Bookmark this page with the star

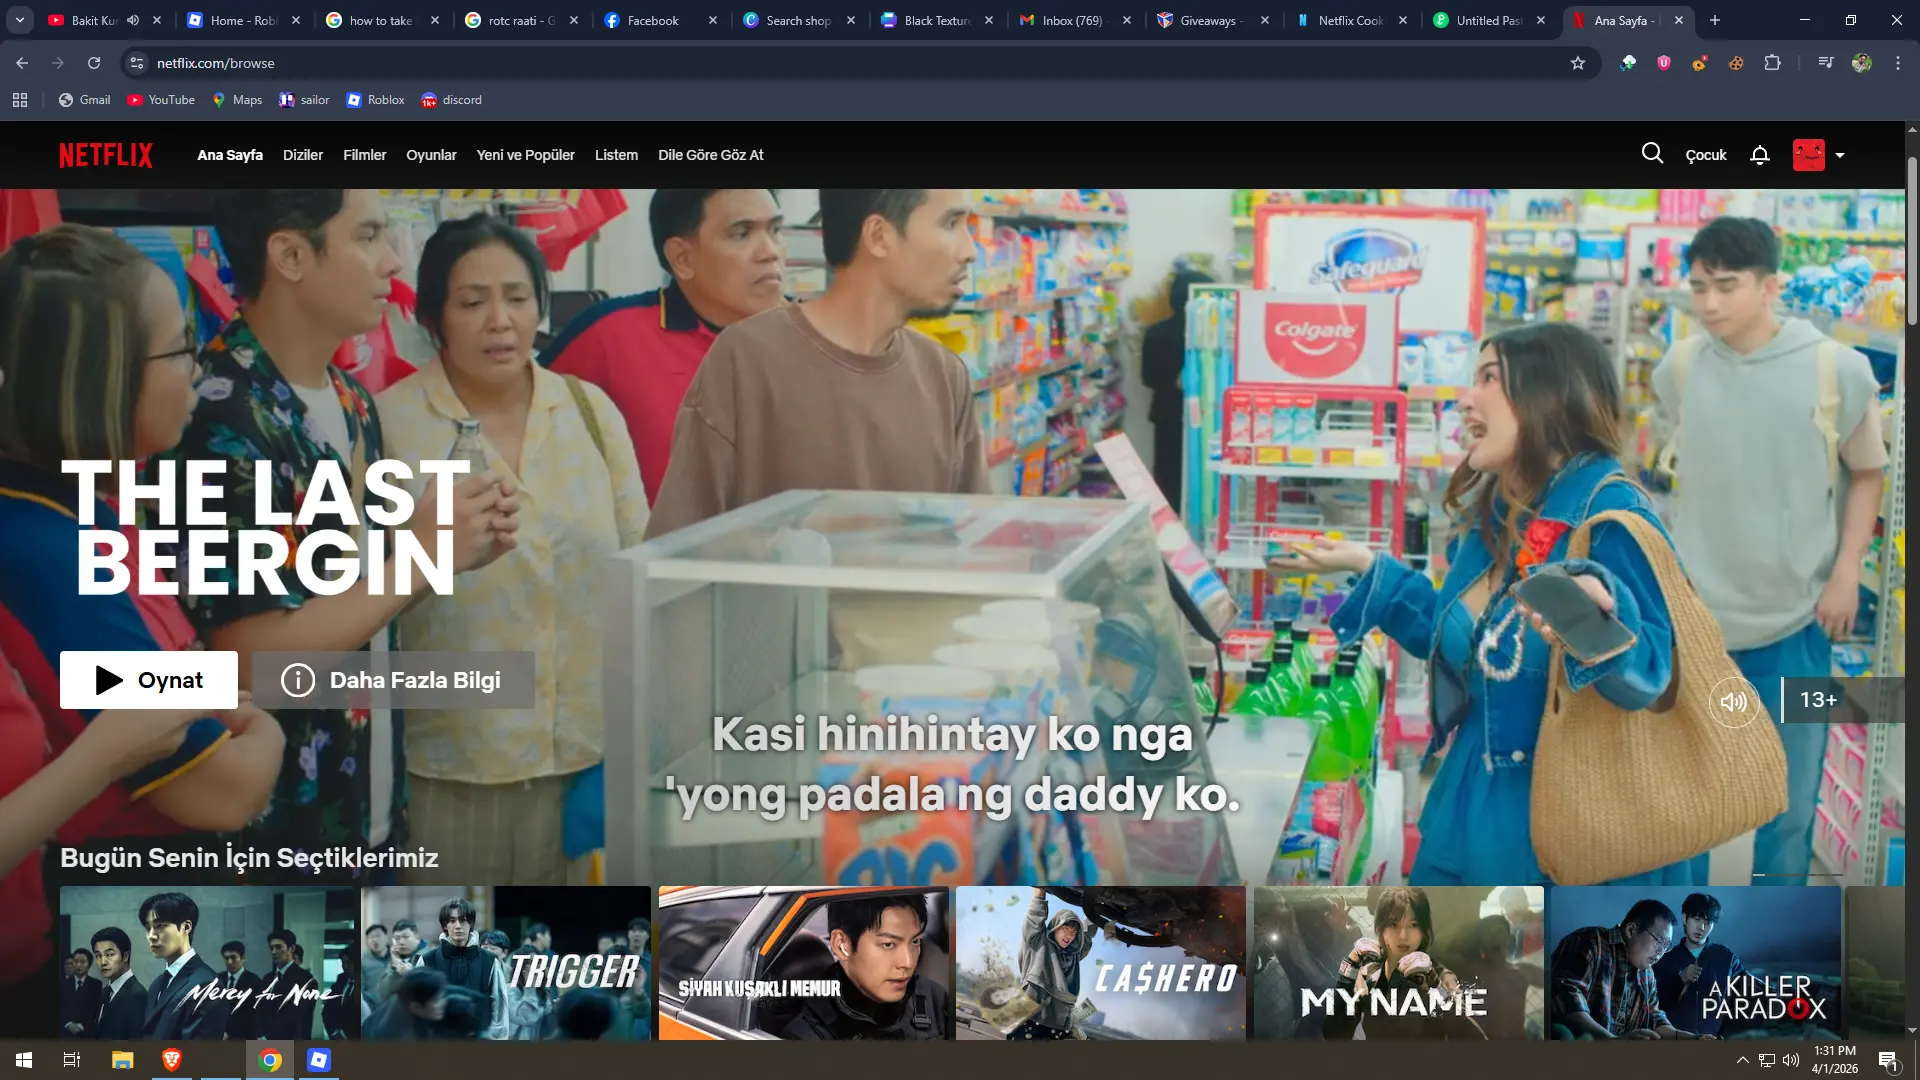[1578, 63]
